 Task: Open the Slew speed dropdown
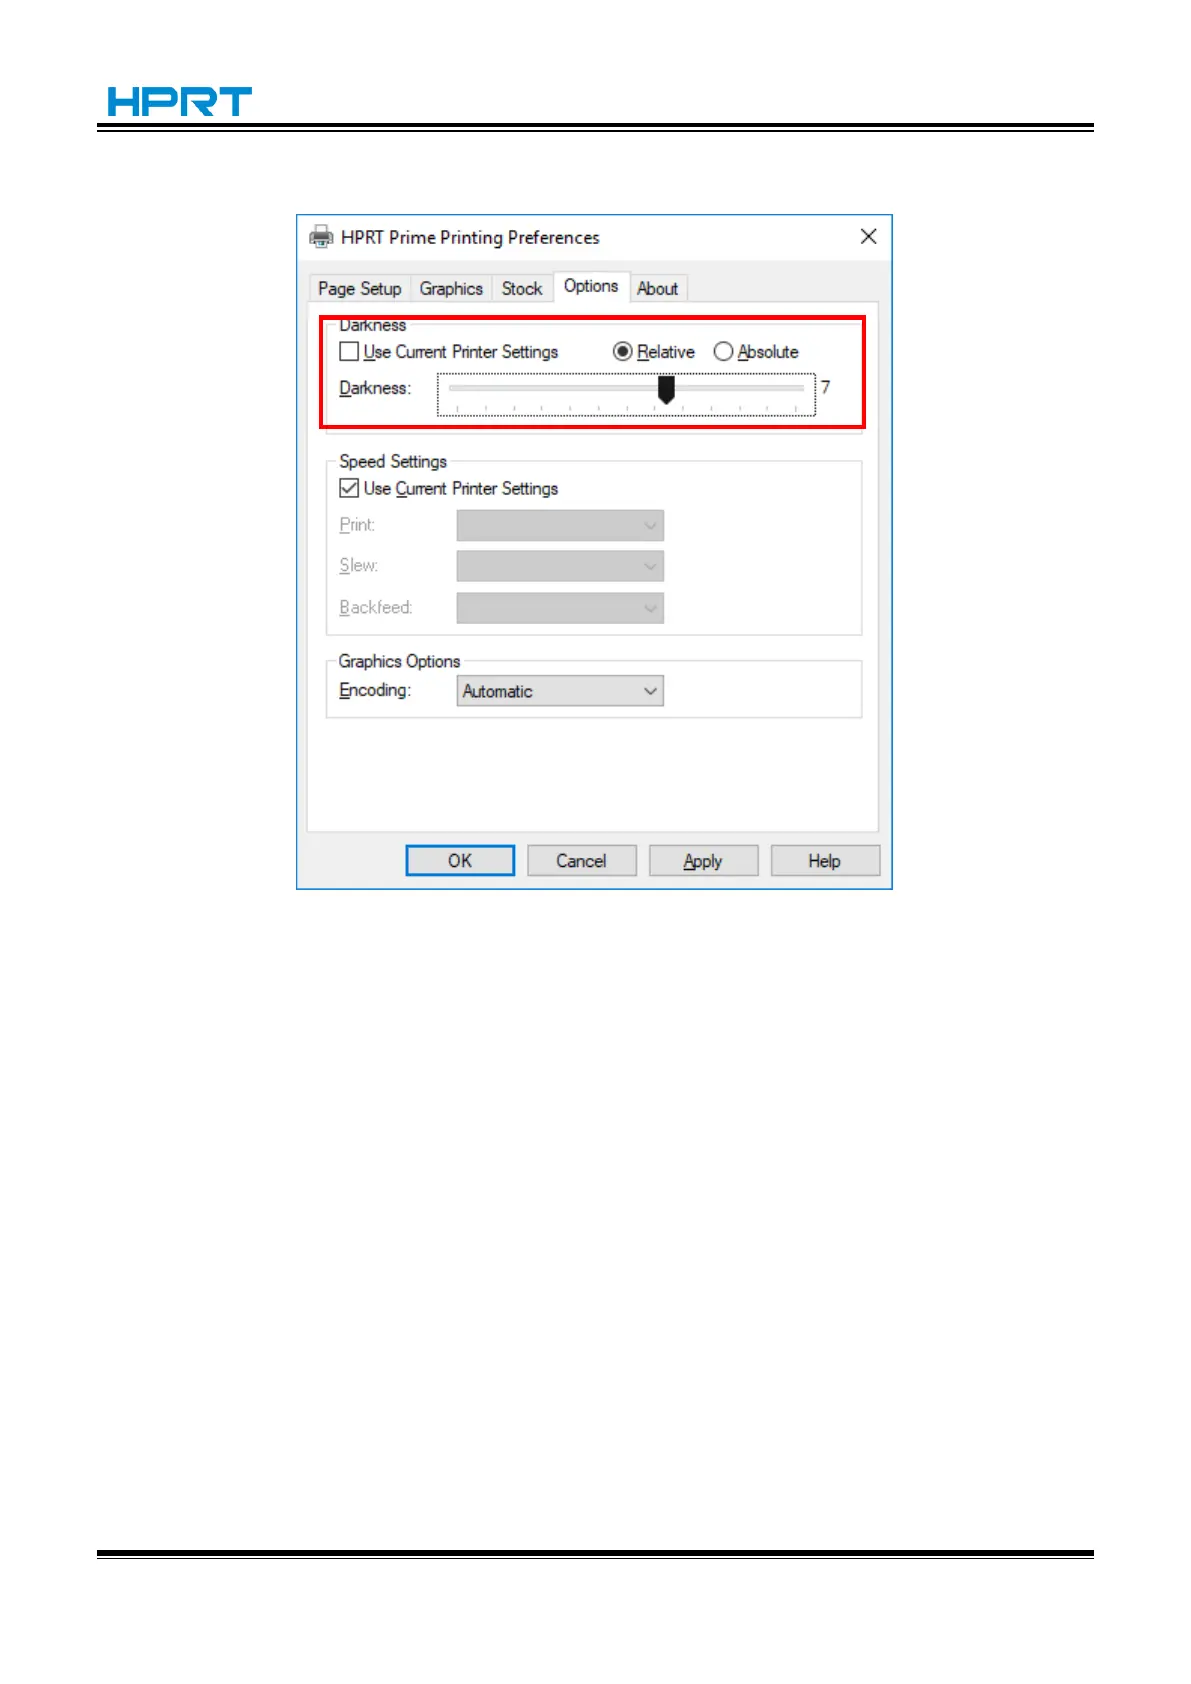(560, 566)
